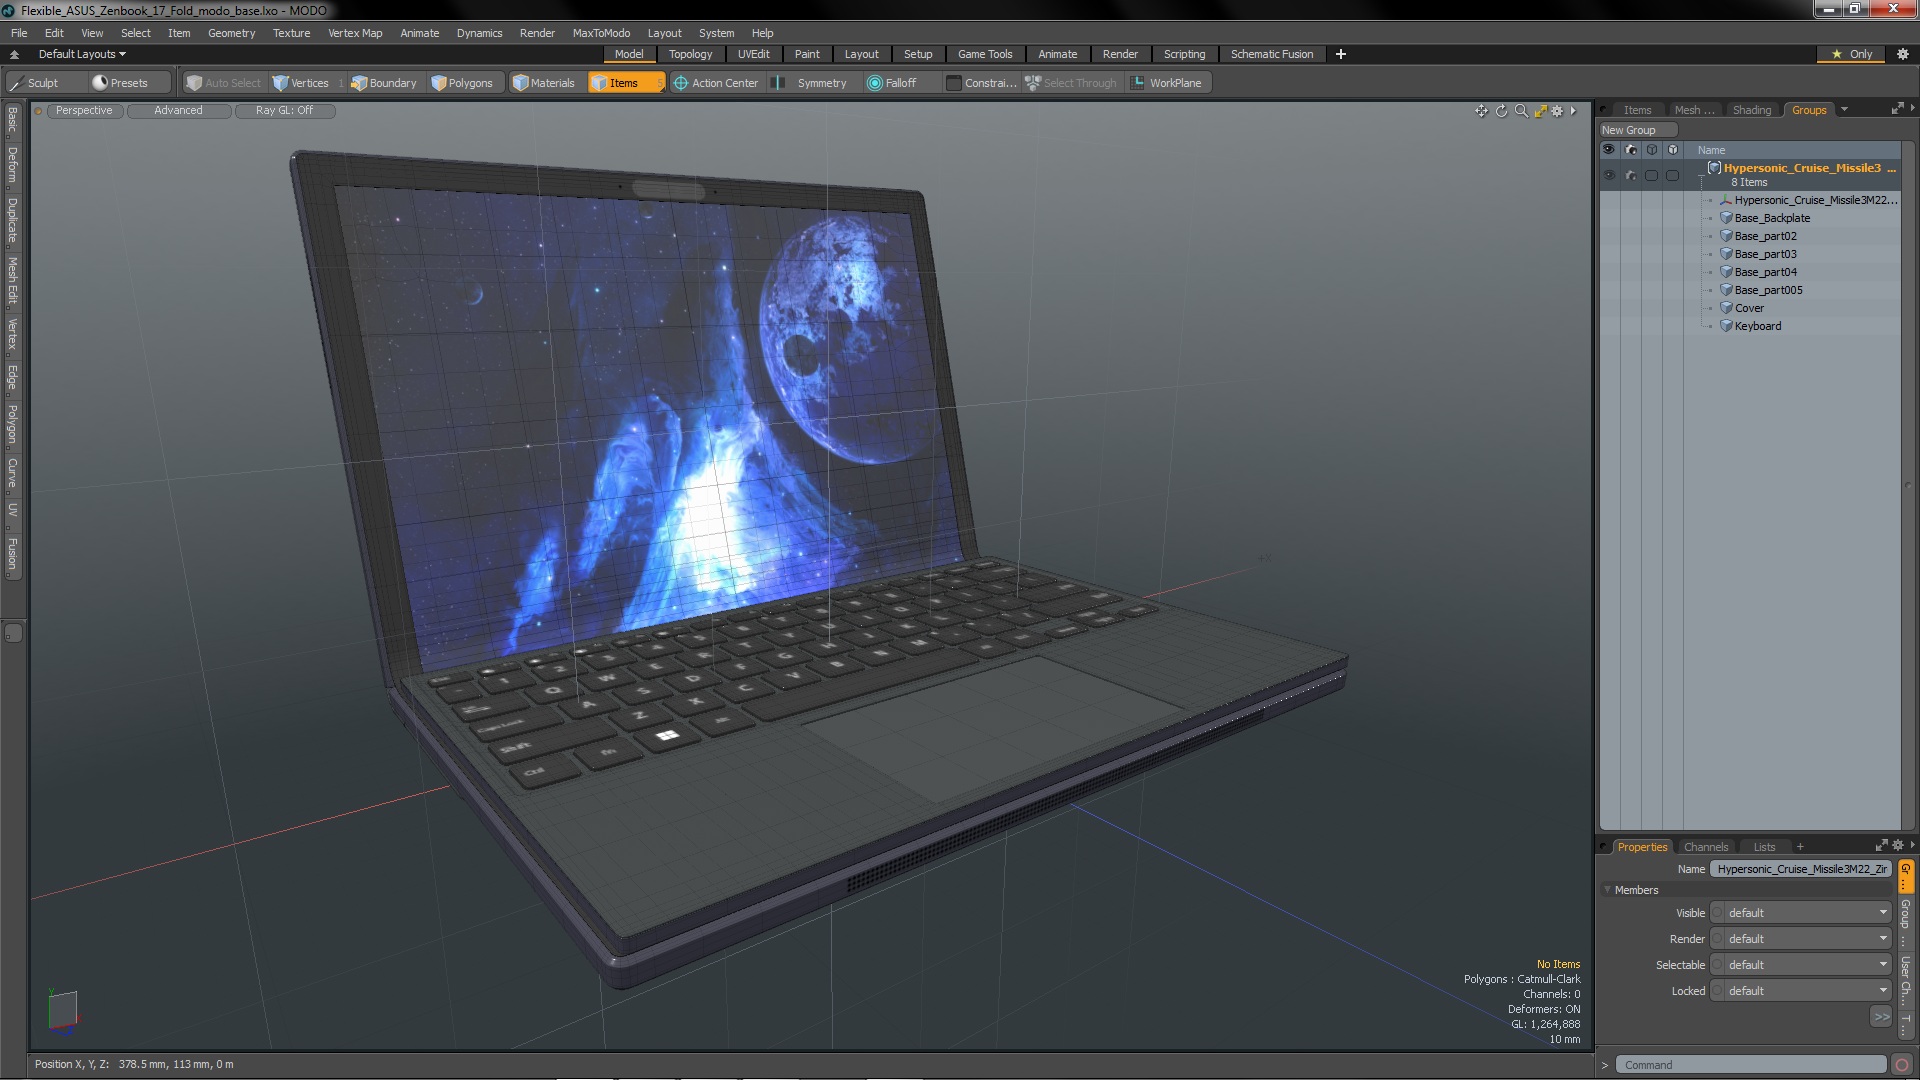Switch to the UVEdit layout tab

(753, 54)
